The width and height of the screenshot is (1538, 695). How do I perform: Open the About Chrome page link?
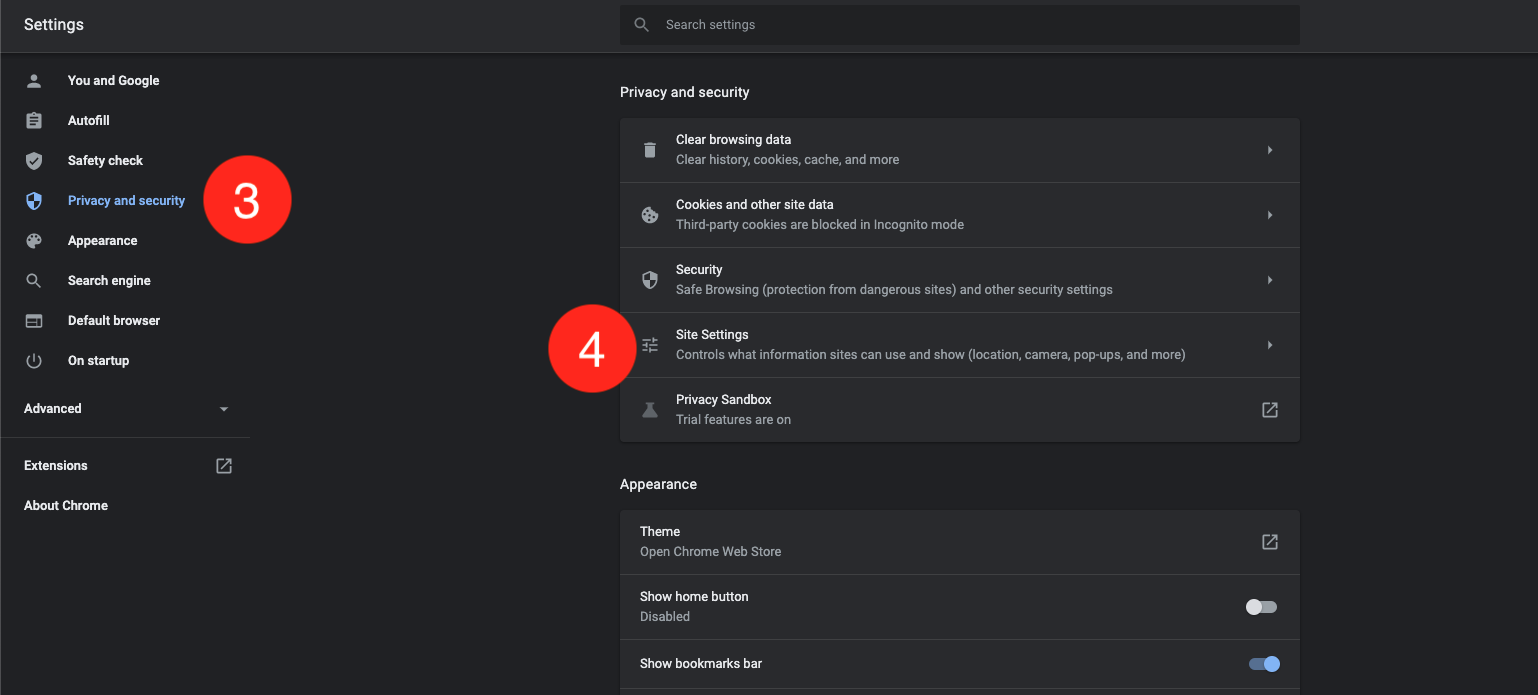pos(66,506)
